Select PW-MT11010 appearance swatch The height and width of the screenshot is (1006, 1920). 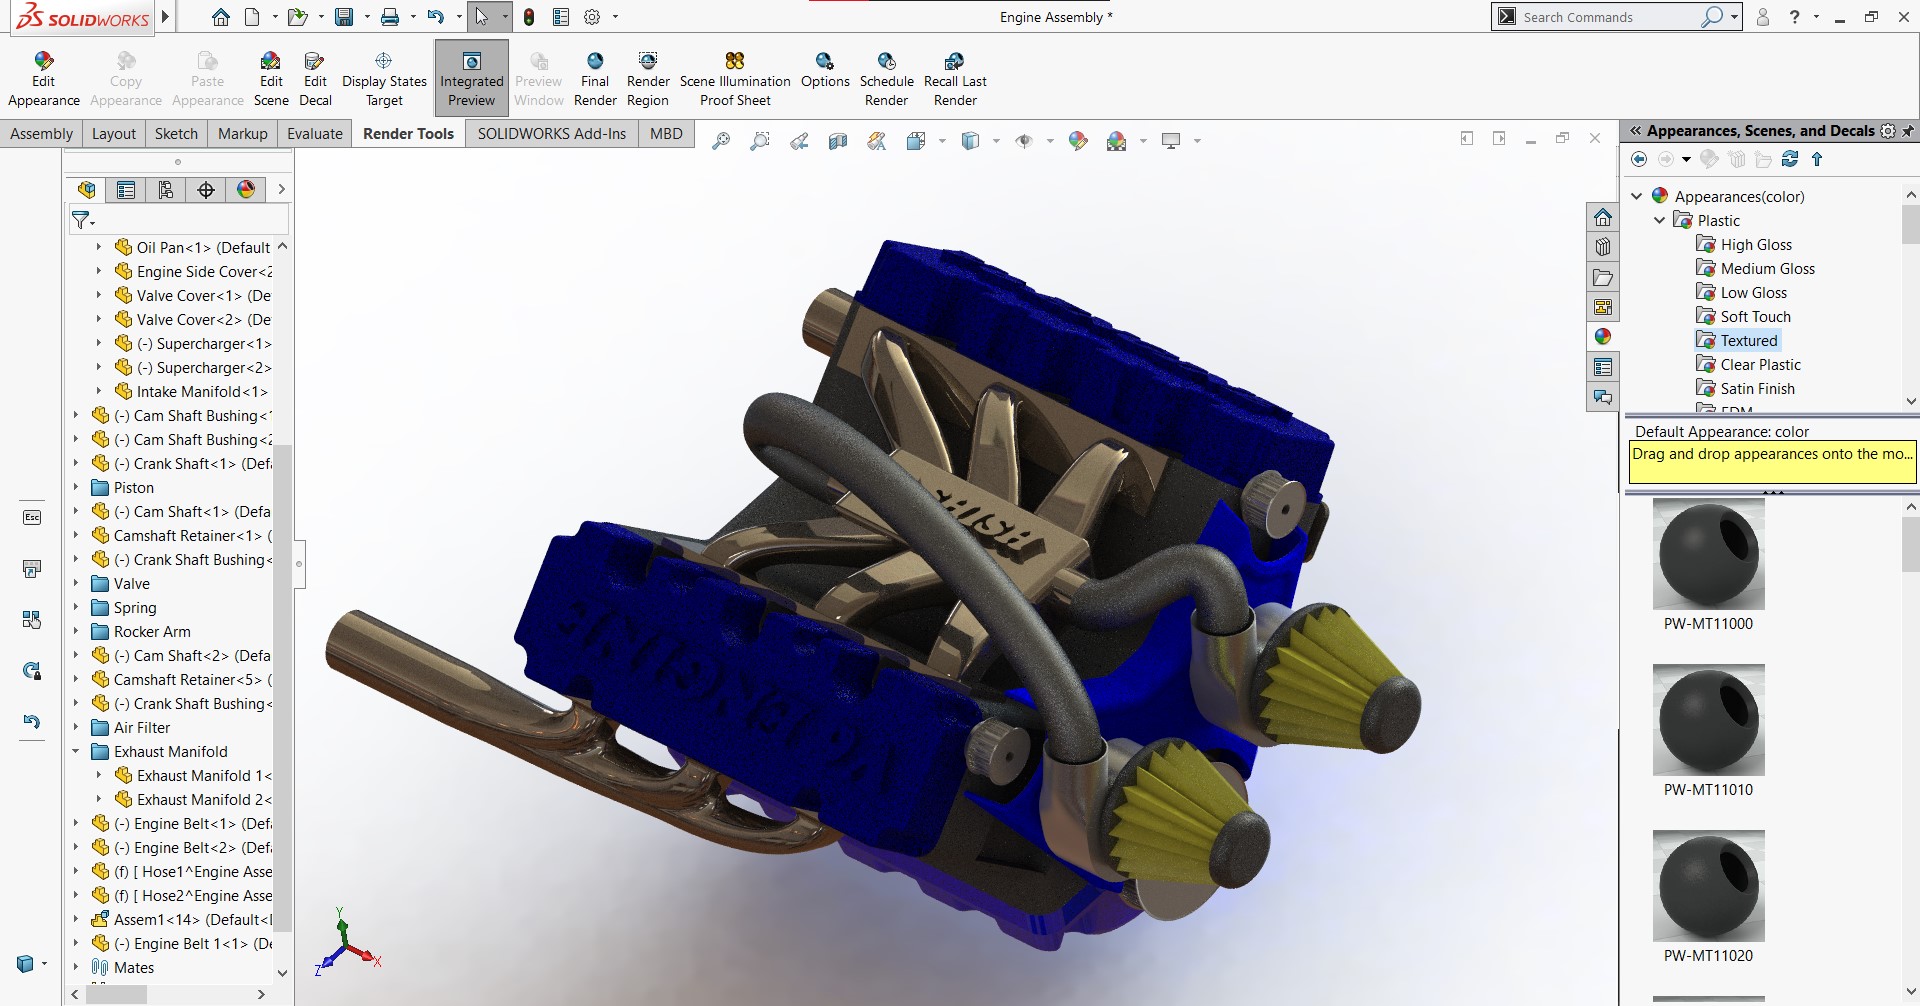coord(1708,720)
